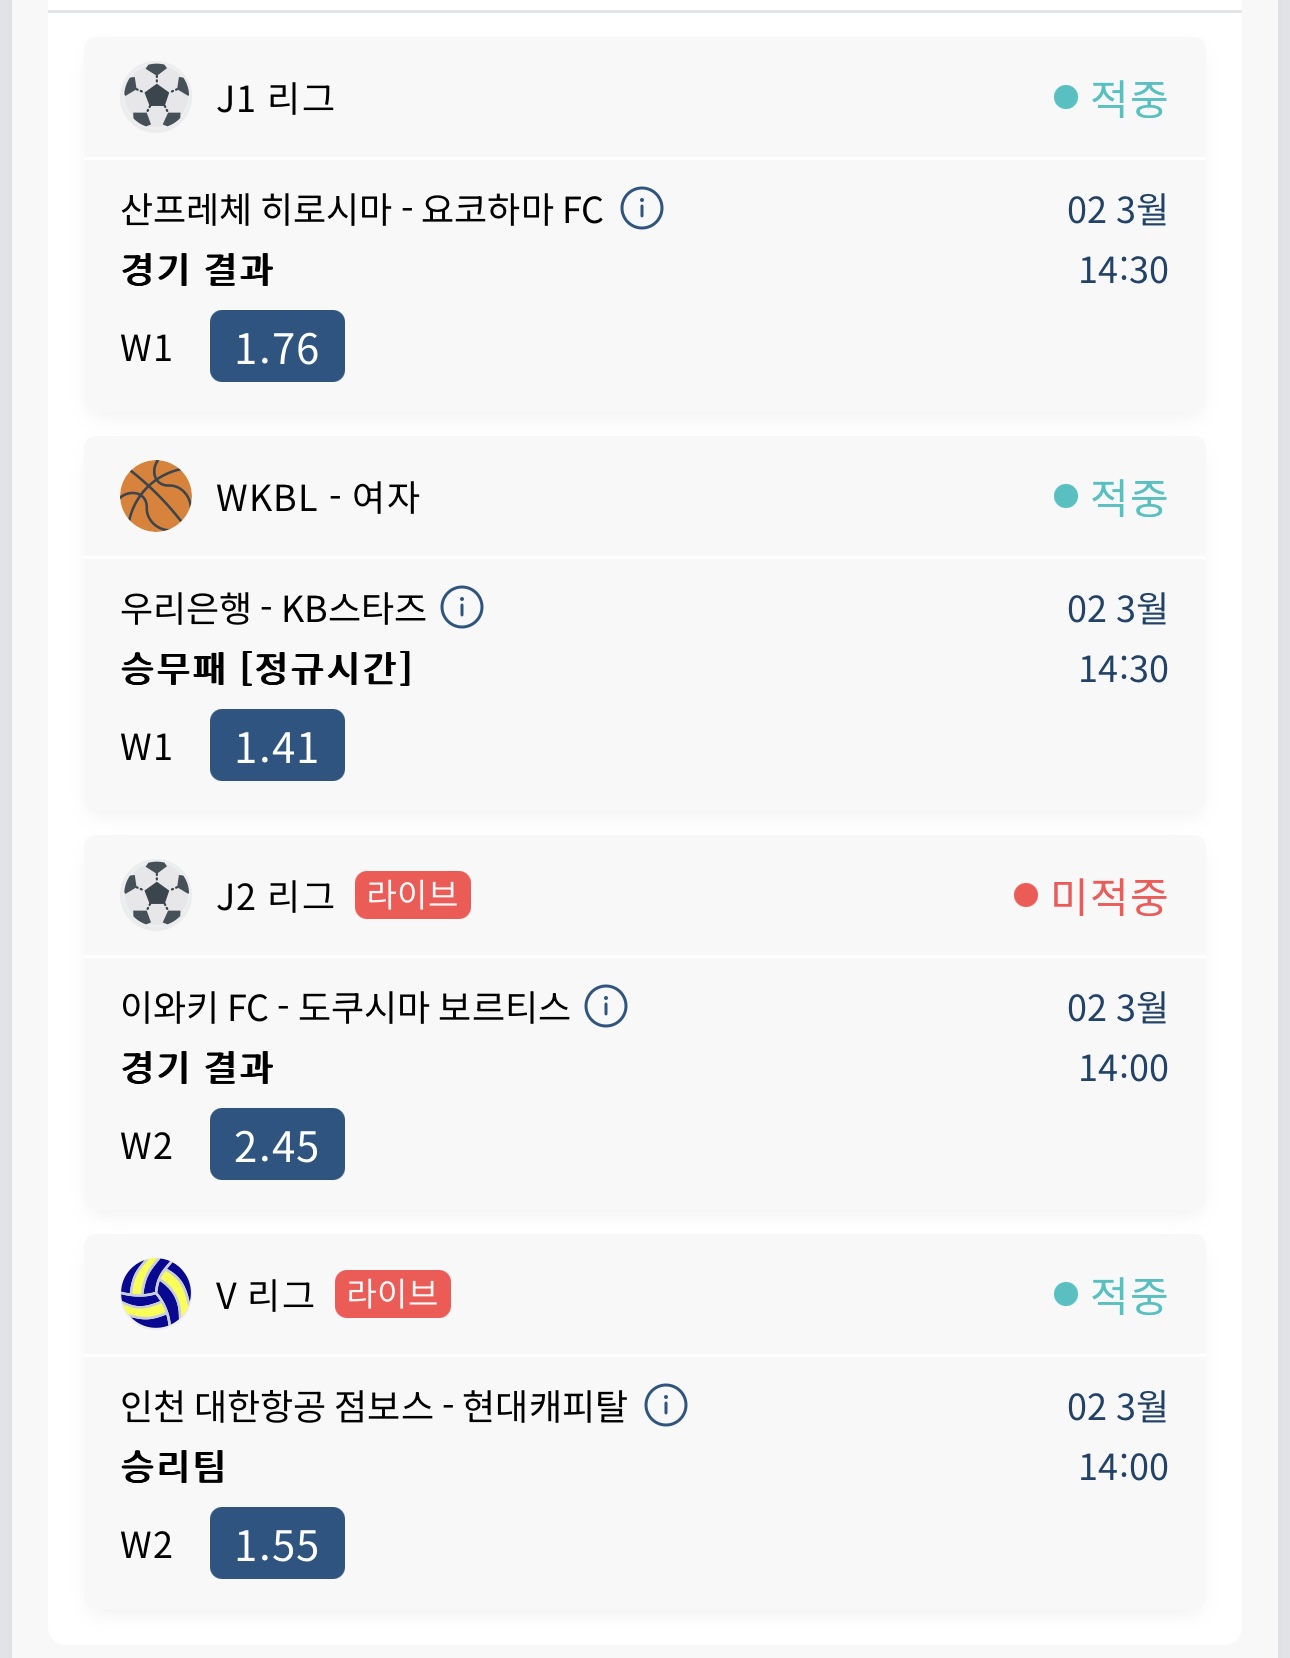This screenshot has height=1658, width=1290.
Task: Click the J1 리그 league name
Action: (x=276, y=98)
